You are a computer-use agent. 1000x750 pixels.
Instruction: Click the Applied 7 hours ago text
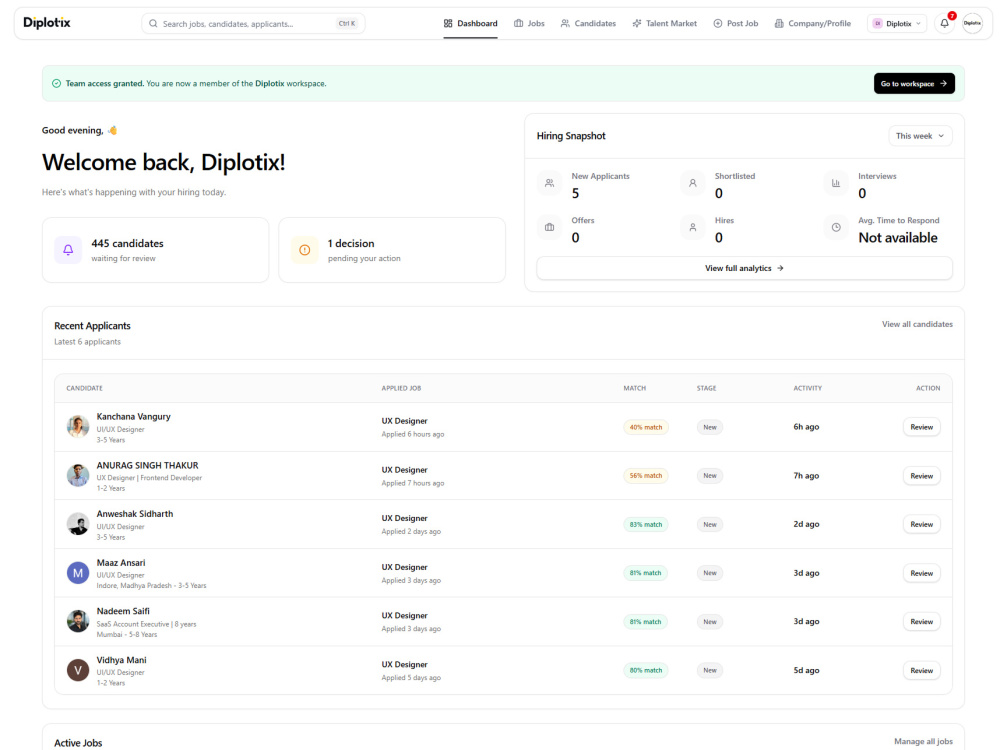click(413, 483)
